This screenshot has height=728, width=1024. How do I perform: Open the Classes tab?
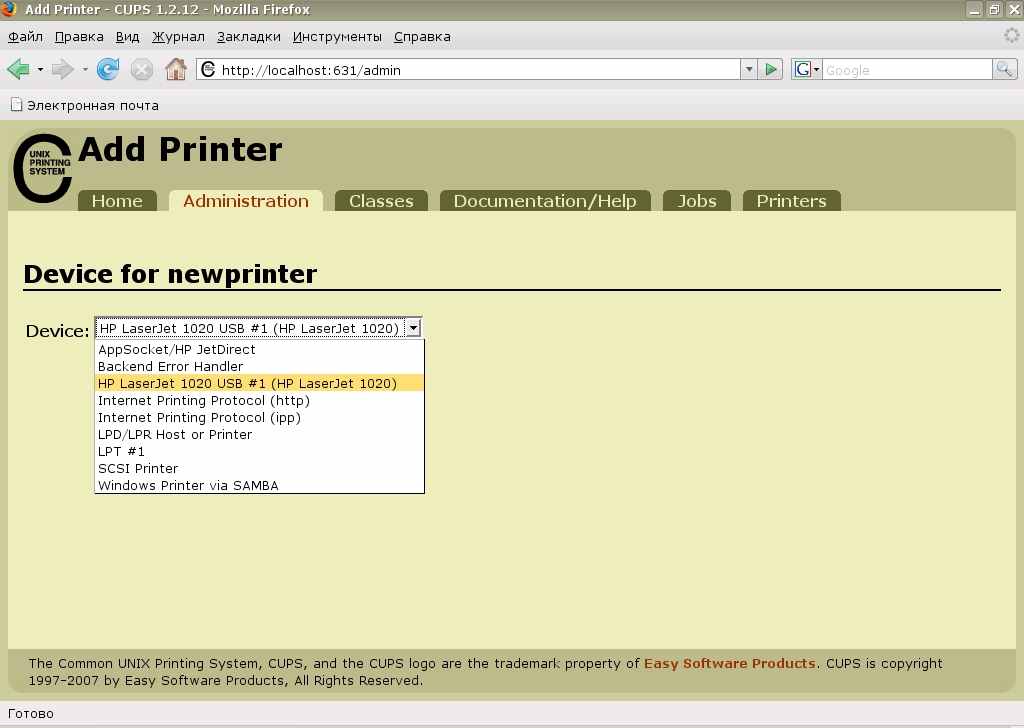point(381,200)
